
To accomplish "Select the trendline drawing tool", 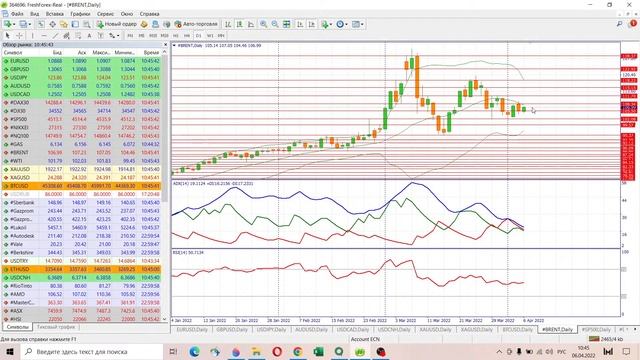I will point(56,36).
